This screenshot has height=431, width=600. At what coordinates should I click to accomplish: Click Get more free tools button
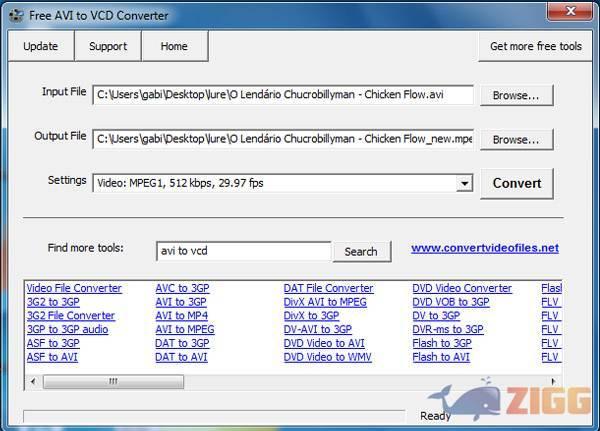(535, 46)
